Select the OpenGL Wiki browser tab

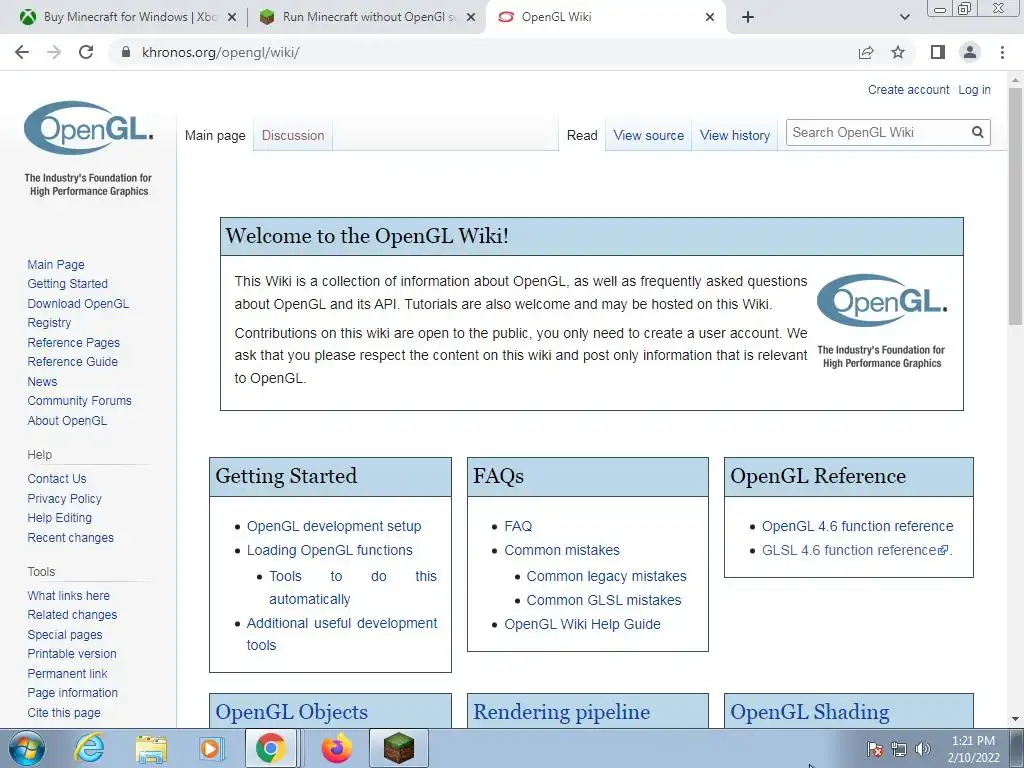[x=606, y=17]
